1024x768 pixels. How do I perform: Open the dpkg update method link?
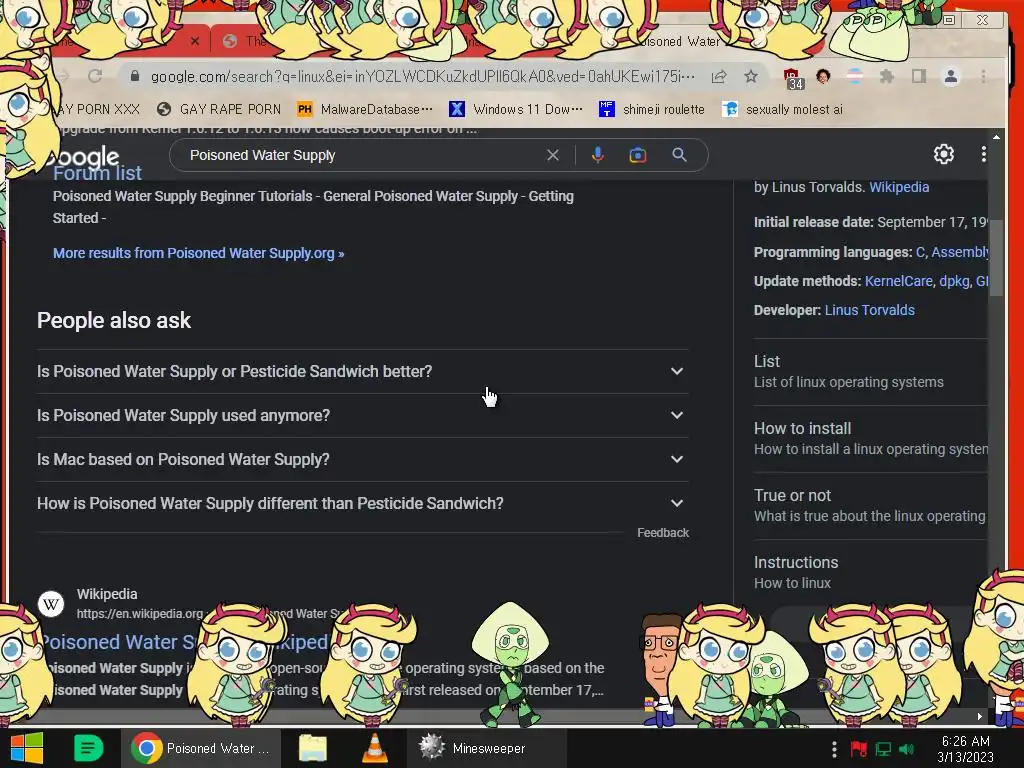coord(954,281)
